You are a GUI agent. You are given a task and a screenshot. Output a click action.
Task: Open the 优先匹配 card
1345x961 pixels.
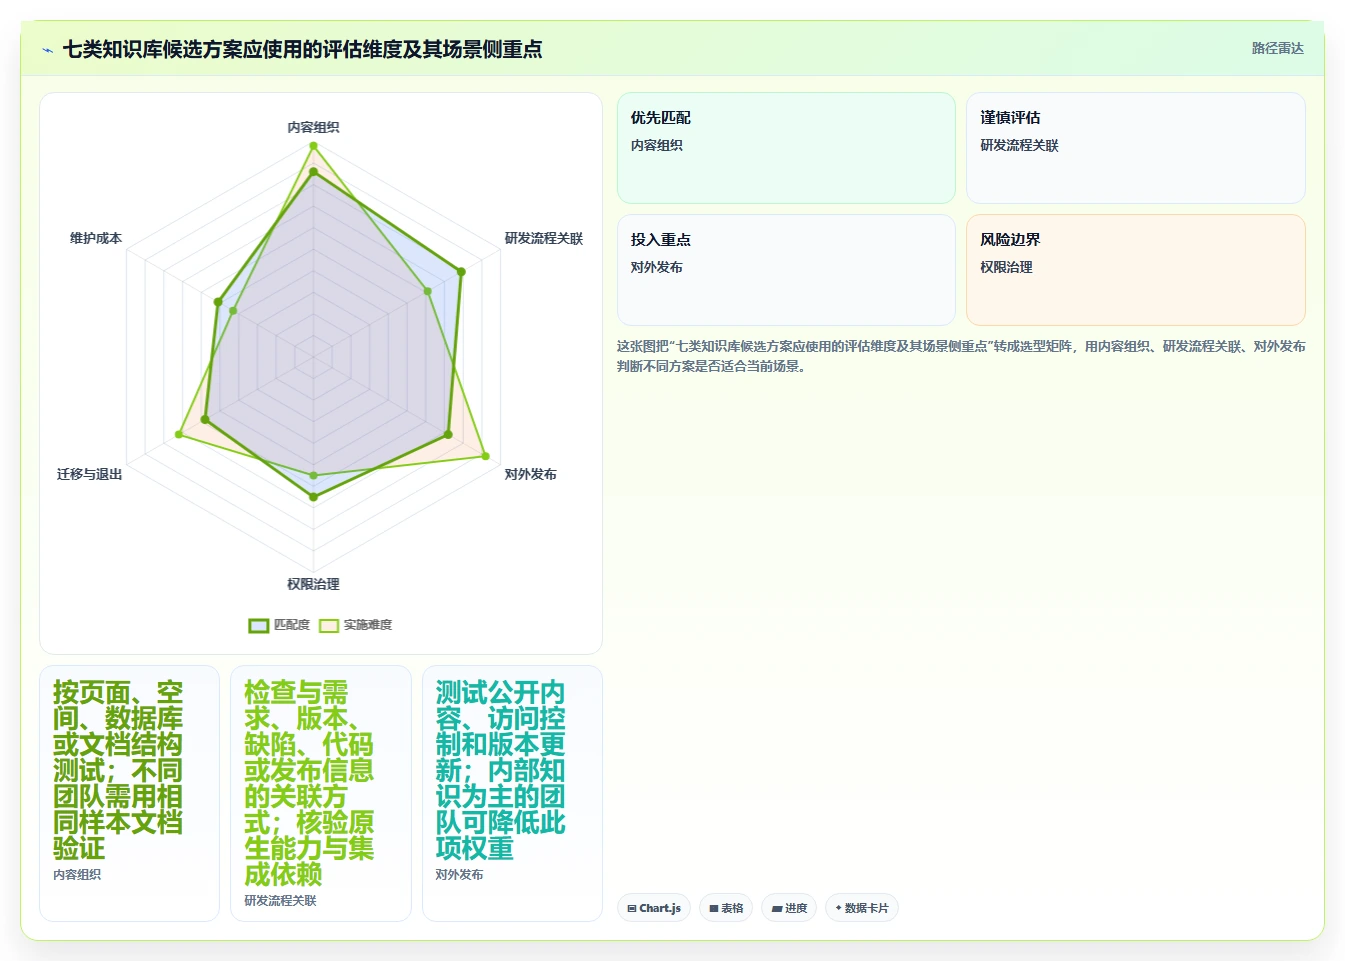786,148
